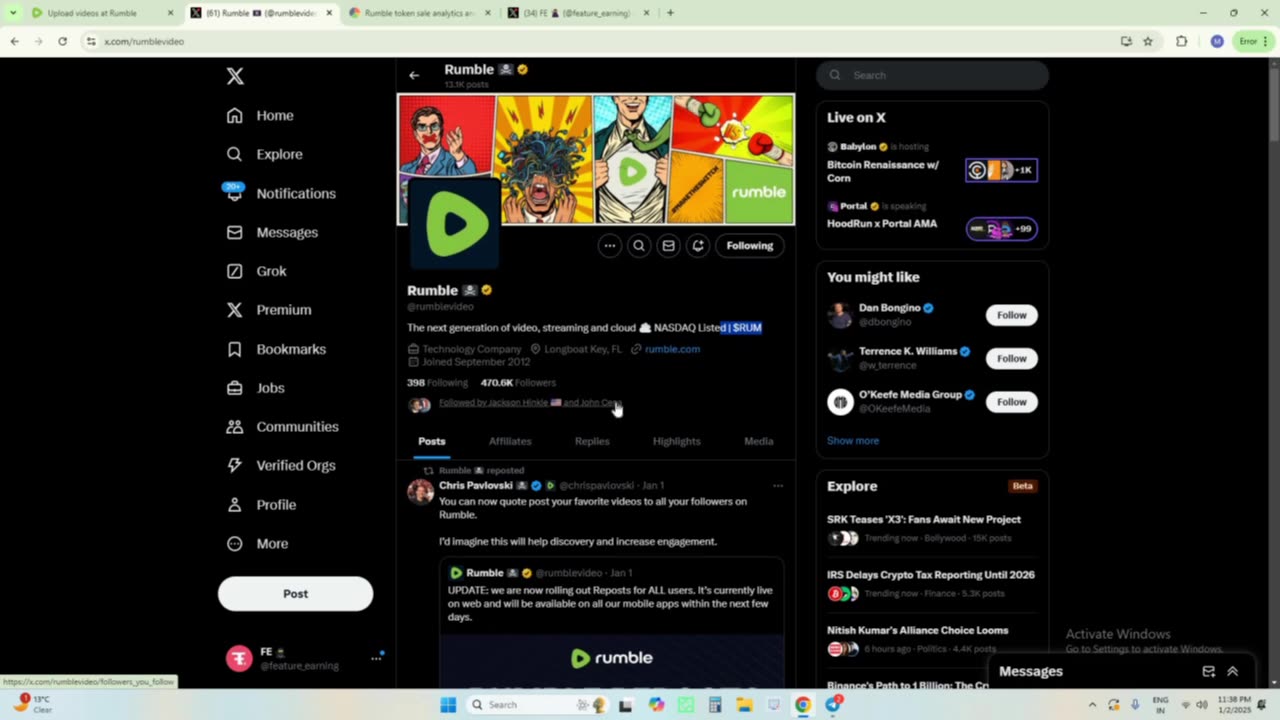Bookmark this page with the star icon
The height and width of the screenshot is (720, 1280).
pos(1148,41)
